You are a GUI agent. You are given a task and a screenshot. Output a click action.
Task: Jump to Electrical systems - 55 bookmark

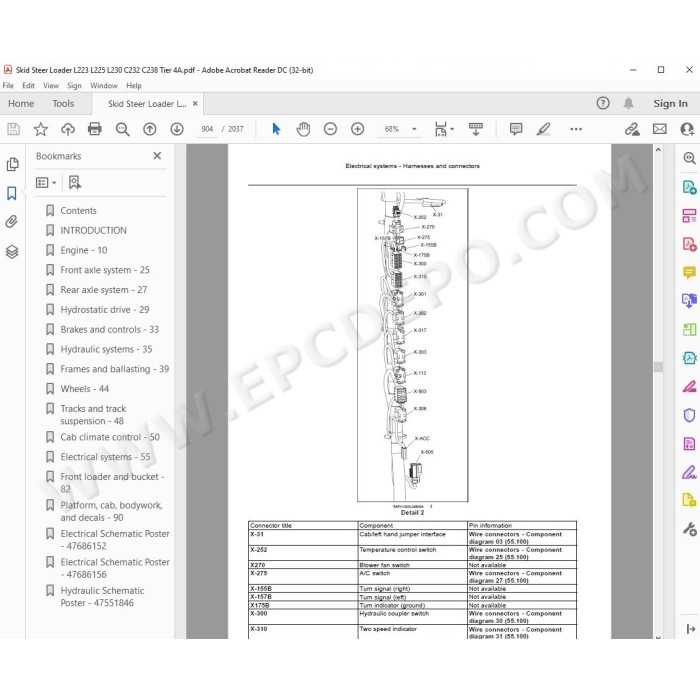(105, 457)
